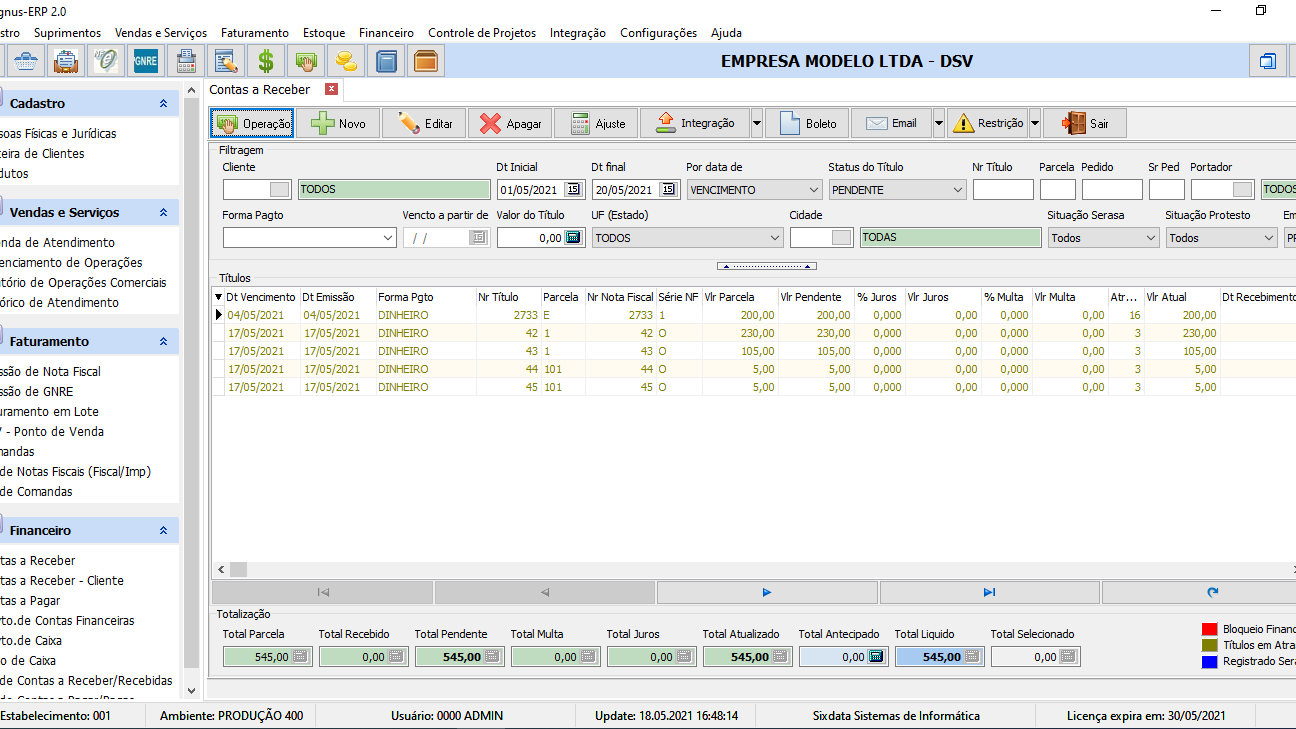This screenshot has width=1296, height=729.
Task: Click the Cidade lookup button
Action: click(842, 238)
